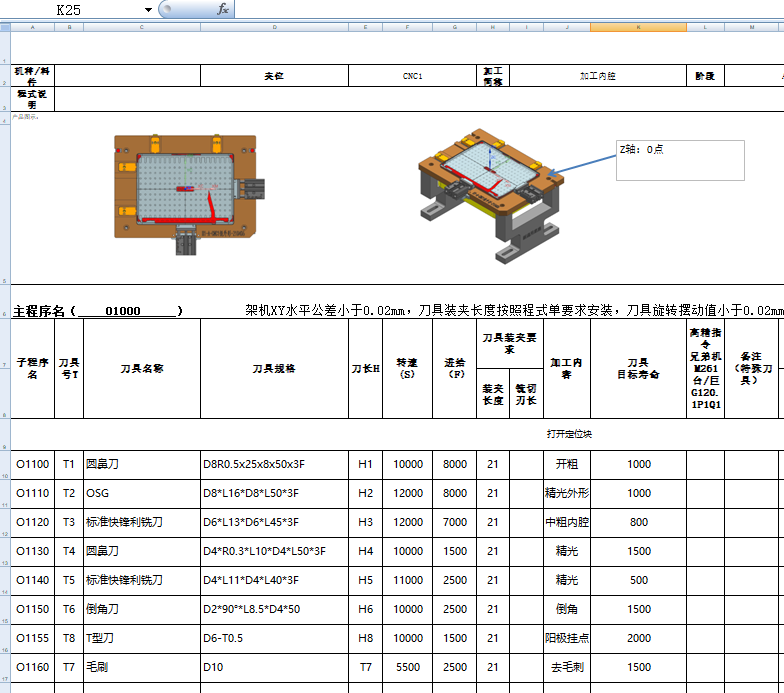This screenshot has height=693, width=784.
Task: Click cell O1150
Action: click(32, 610)
